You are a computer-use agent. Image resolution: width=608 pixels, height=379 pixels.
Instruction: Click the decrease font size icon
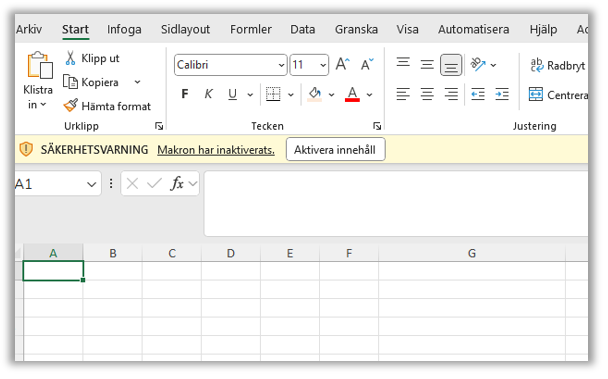point(367,64)
